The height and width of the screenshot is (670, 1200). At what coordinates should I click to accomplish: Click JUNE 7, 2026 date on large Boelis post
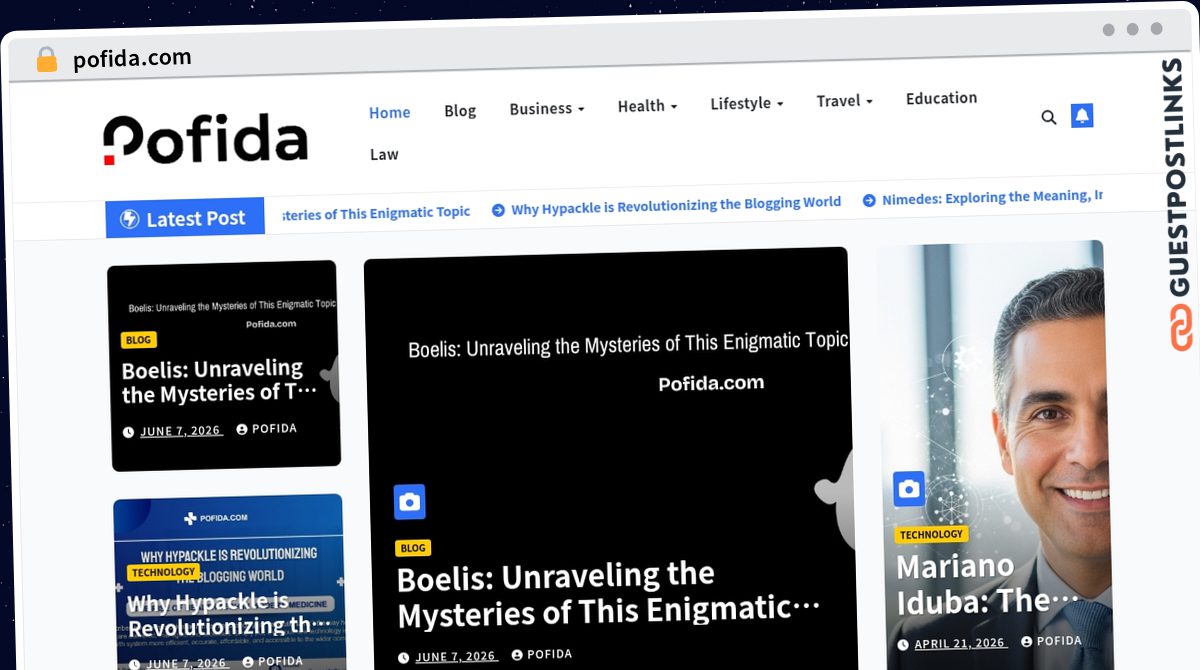click(x=456, y=656)
